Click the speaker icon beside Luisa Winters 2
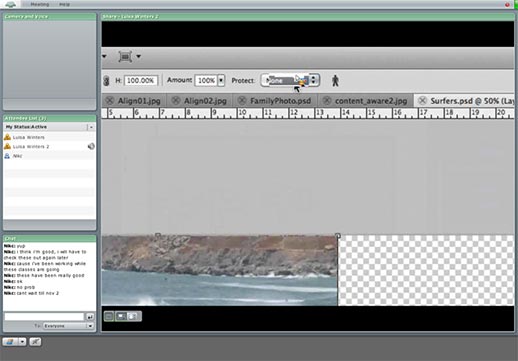518x361 pixels. [x=91, y=146]
